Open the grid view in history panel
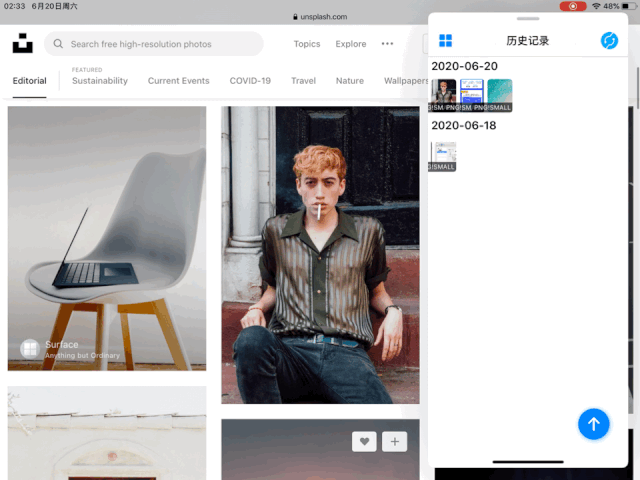The height and width of the screenshot is (480, 640). [x=446, y=40]
